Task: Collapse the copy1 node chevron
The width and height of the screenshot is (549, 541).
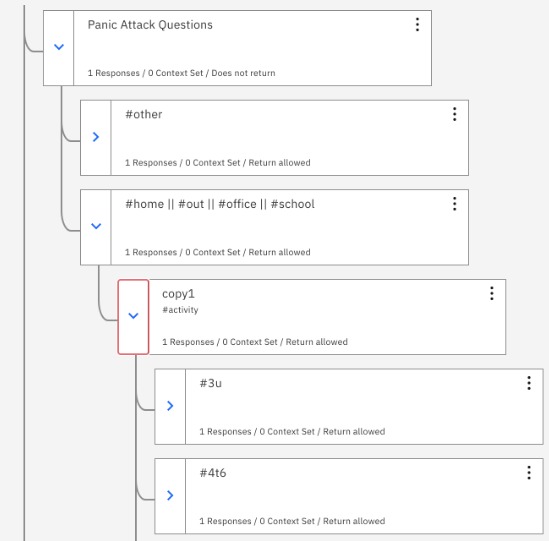Action: click(x=133, y=316)
